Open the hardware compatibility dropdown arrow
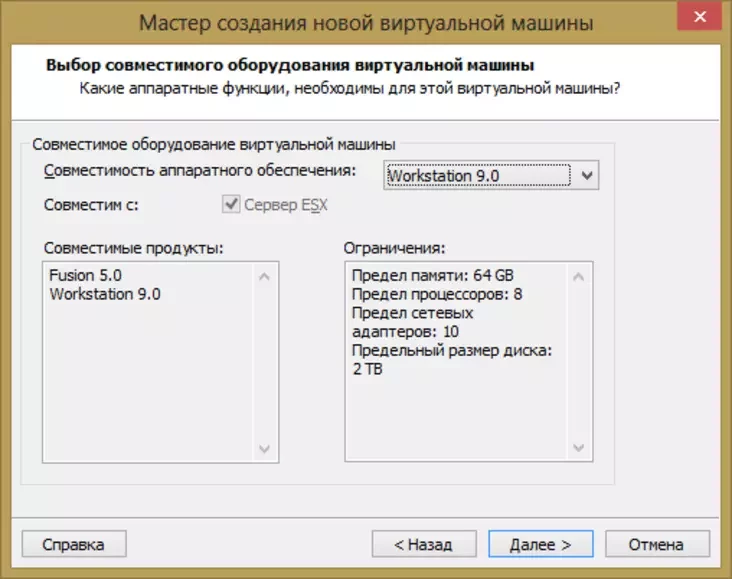 click(587, 176)
